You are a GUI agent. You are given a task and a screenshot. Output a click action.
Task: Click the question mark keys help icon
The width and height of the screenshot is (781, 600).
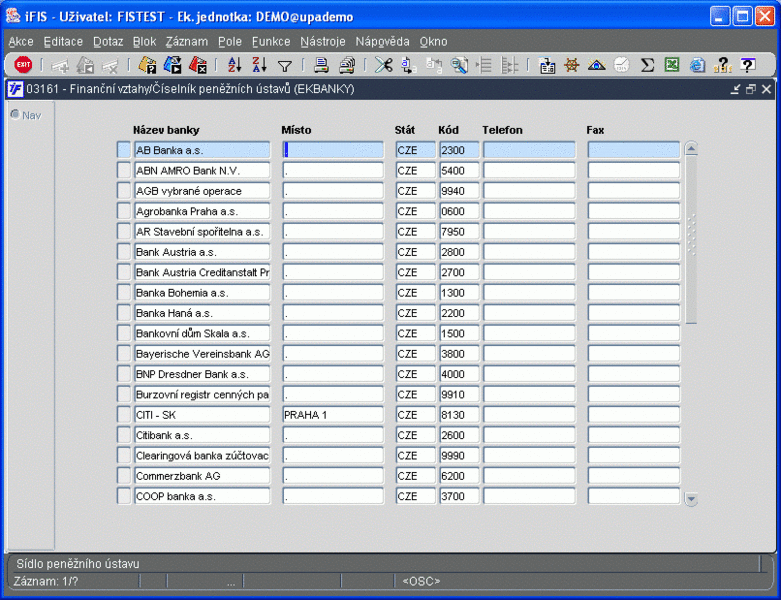tap(722, 65)
